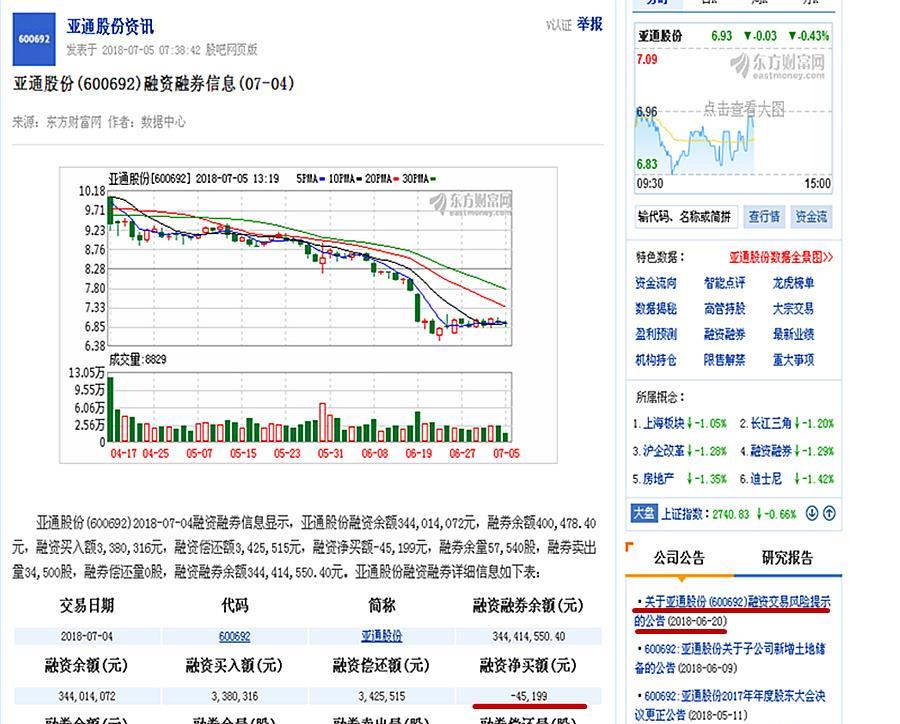Screen dimensions: 900x724
Task: Open 亚通股份数据全景图 link
Action: 781,257
